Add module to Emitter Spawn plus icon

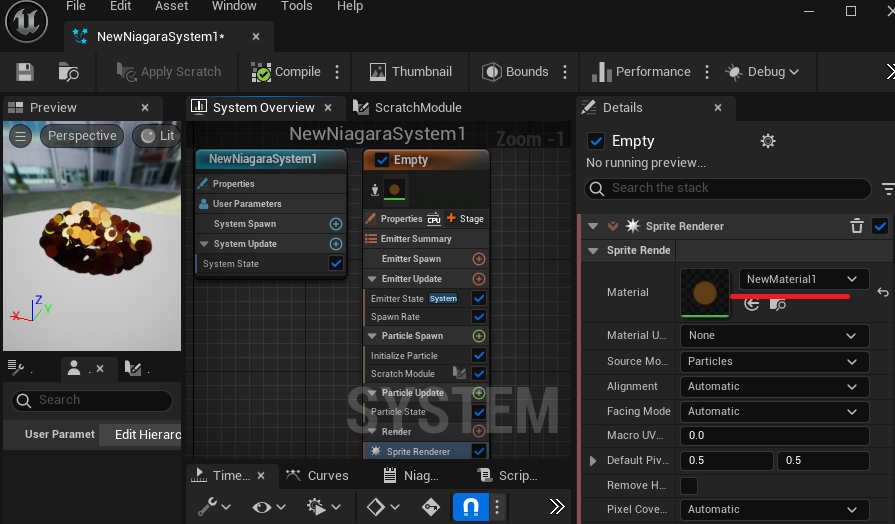(479, 259)
